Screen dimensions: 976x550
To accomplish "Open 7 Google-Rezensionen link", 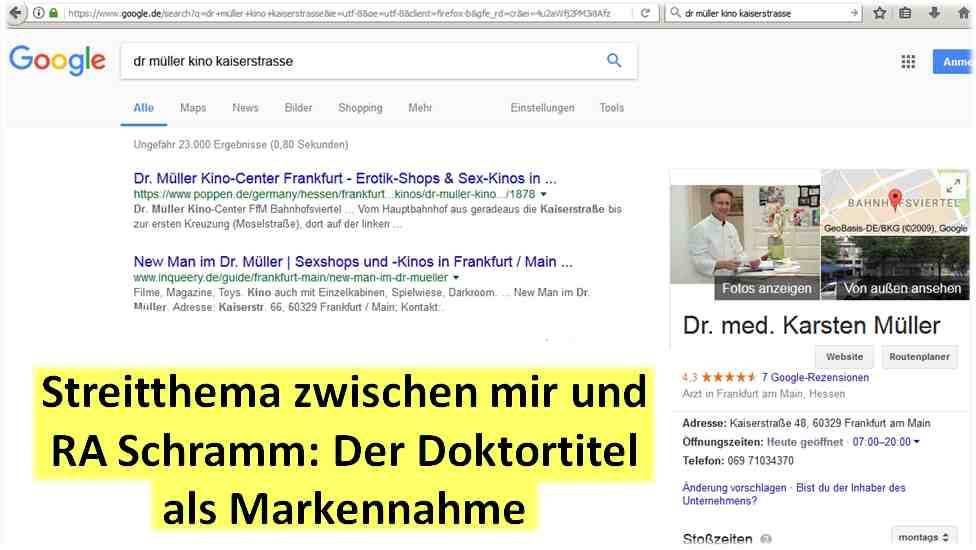I will pyautogui.click(x=815, y=377).
